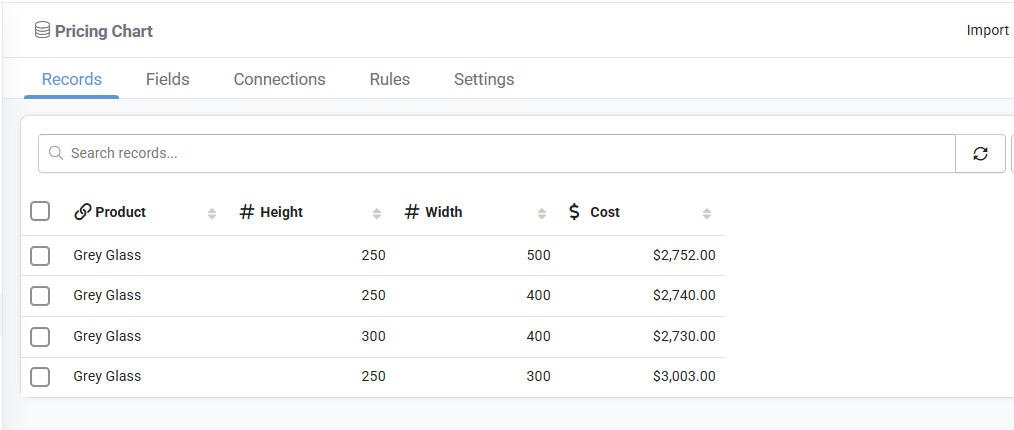This screenshot has width=1014, height=430.
Task: Go to the Rules tab
Action: [x=390, y=79]
